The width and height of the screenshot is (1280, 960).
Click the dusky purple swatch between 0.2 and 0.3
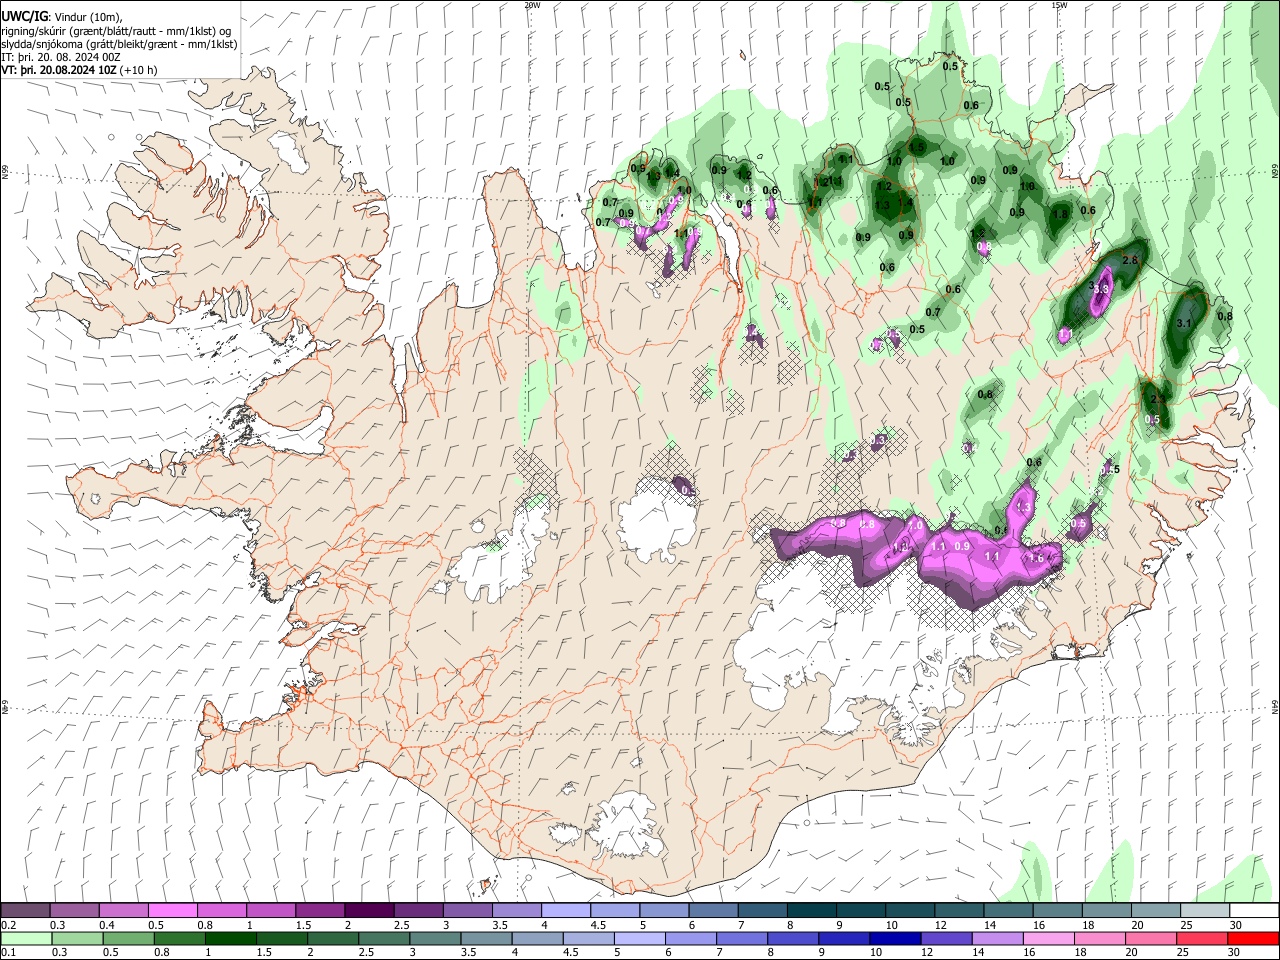click(27, 910)
